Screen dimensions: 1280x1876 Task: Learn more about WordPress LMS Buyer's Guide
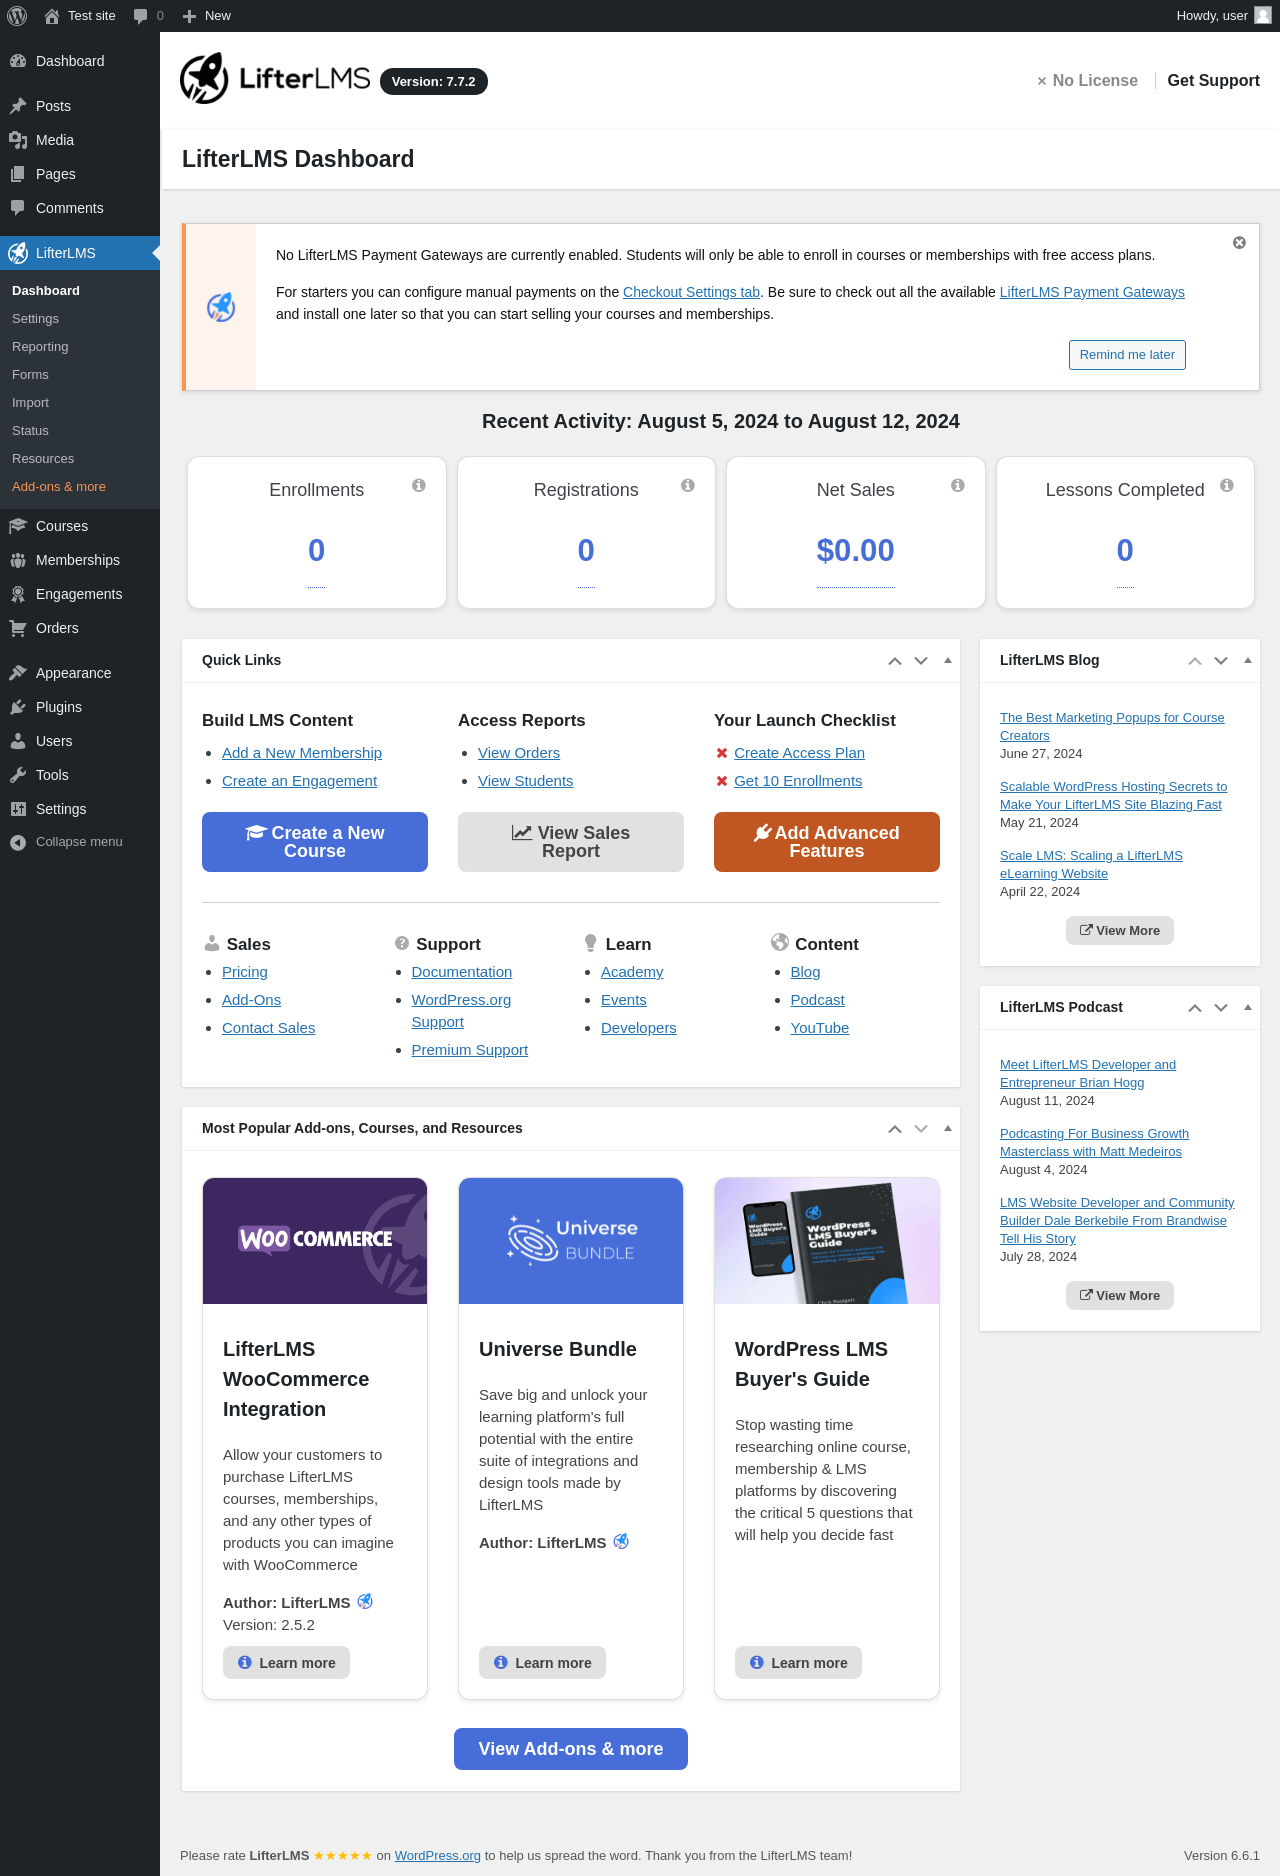pyautogui.click(x=798, y=1663)
